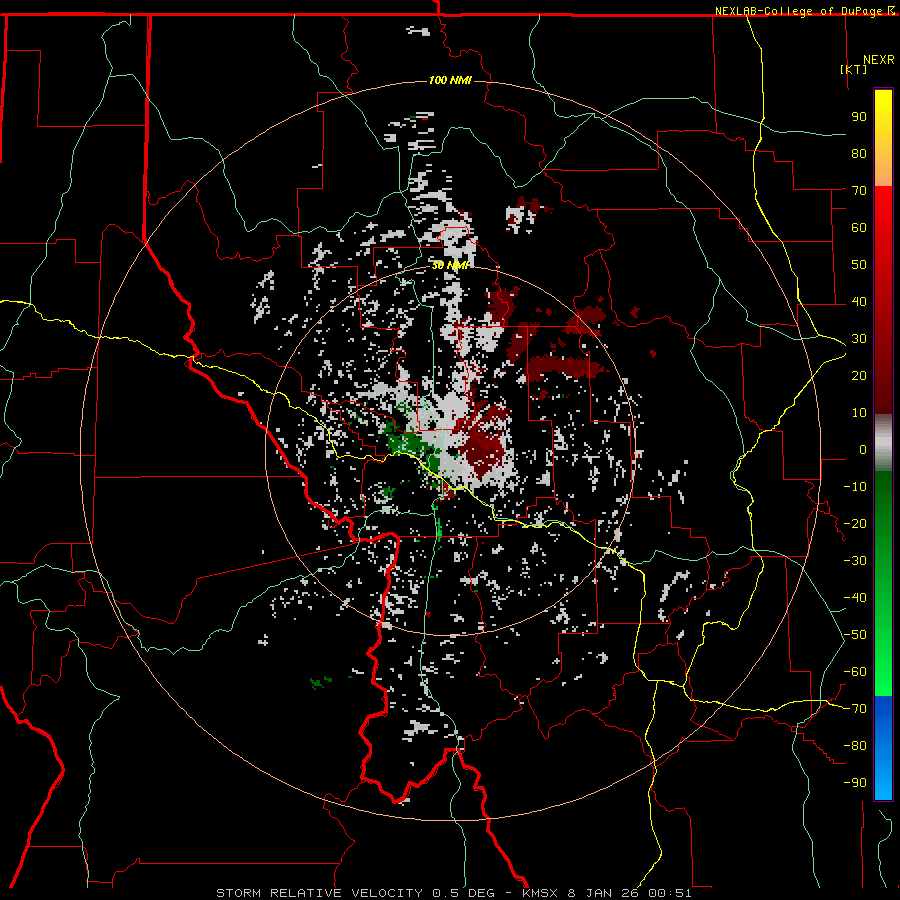Click the Storm Relative Velocity caption text
Screen dimensions: 900x900
click(454, 893)
